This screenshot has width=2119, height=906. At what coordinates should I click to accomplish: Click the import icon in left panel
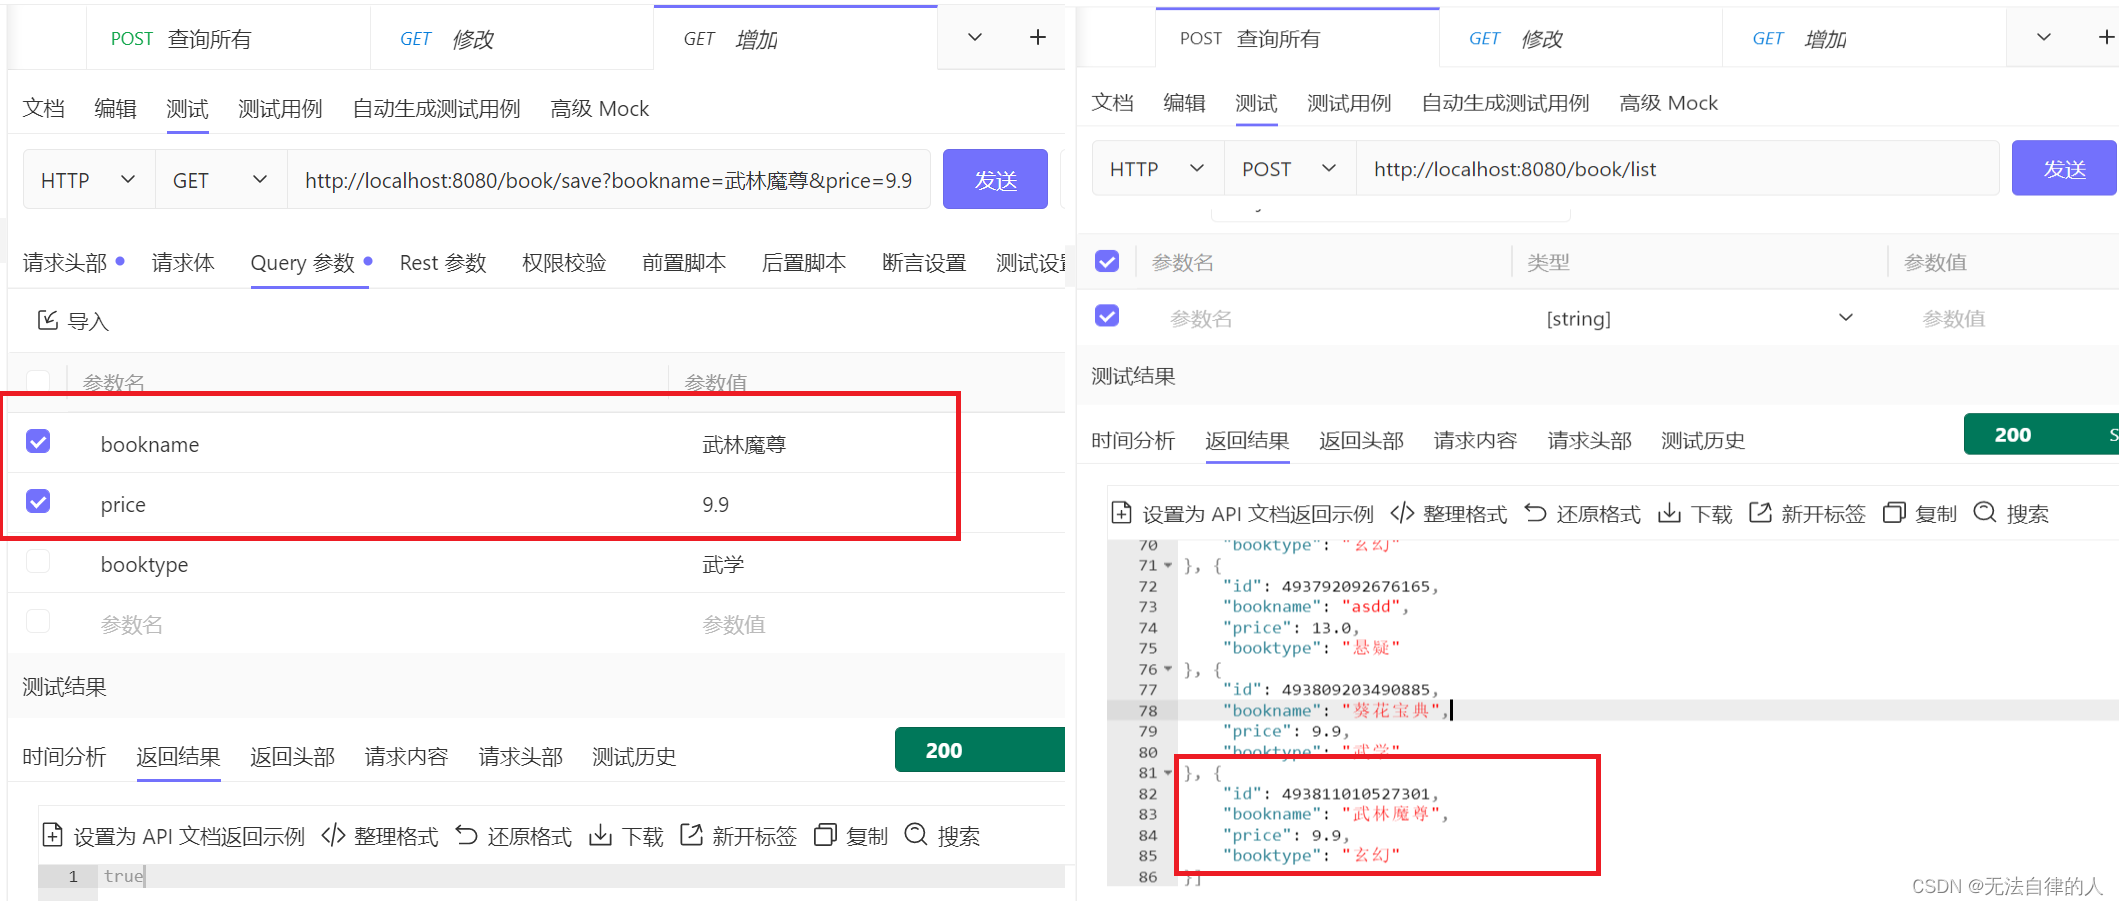(47, 320)
